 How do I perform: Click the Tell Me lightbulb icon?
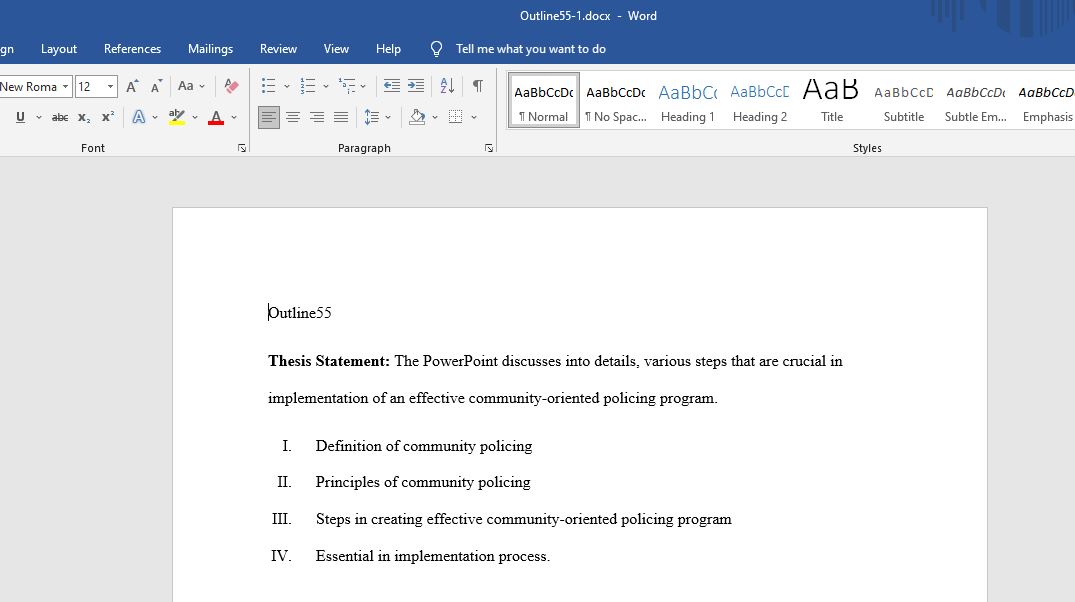coord(436,49)
